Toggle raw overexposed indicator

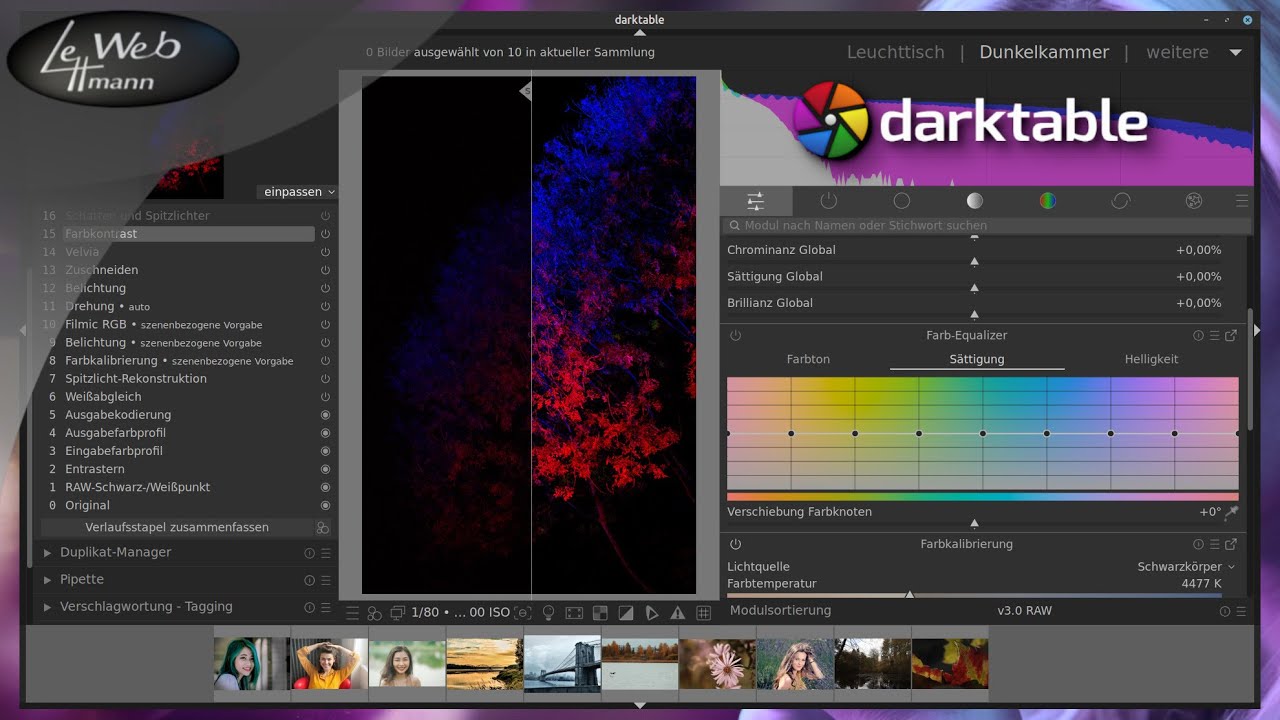coord(600,612)
